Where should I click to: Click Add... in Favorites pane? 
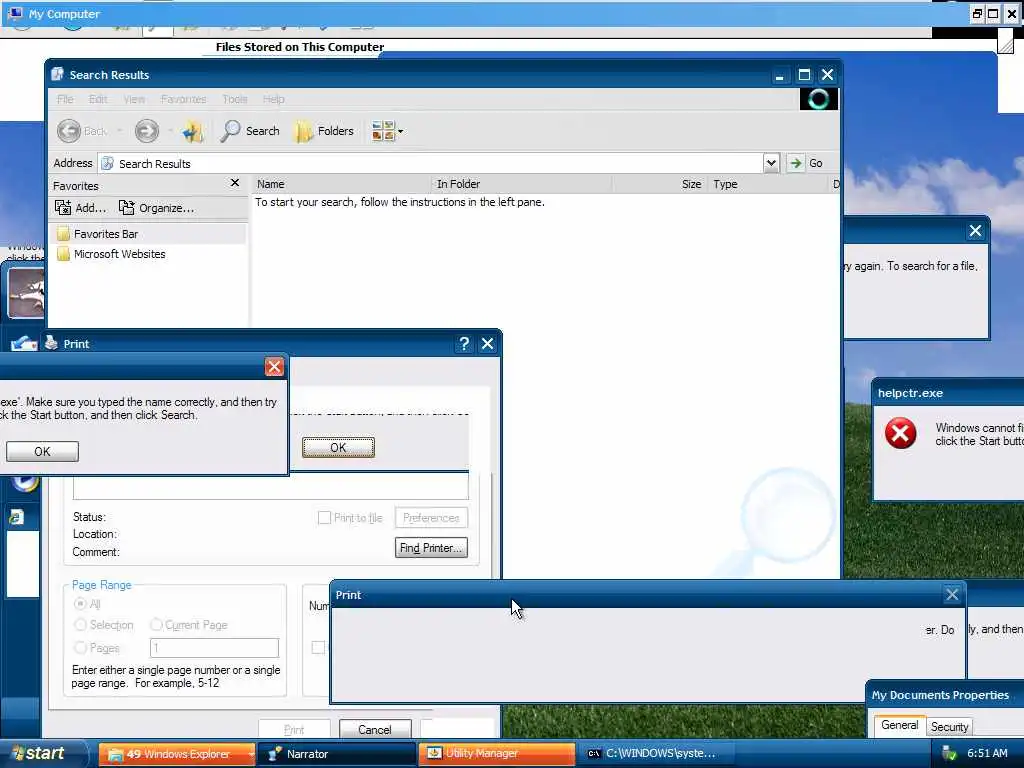coord(80,208)
